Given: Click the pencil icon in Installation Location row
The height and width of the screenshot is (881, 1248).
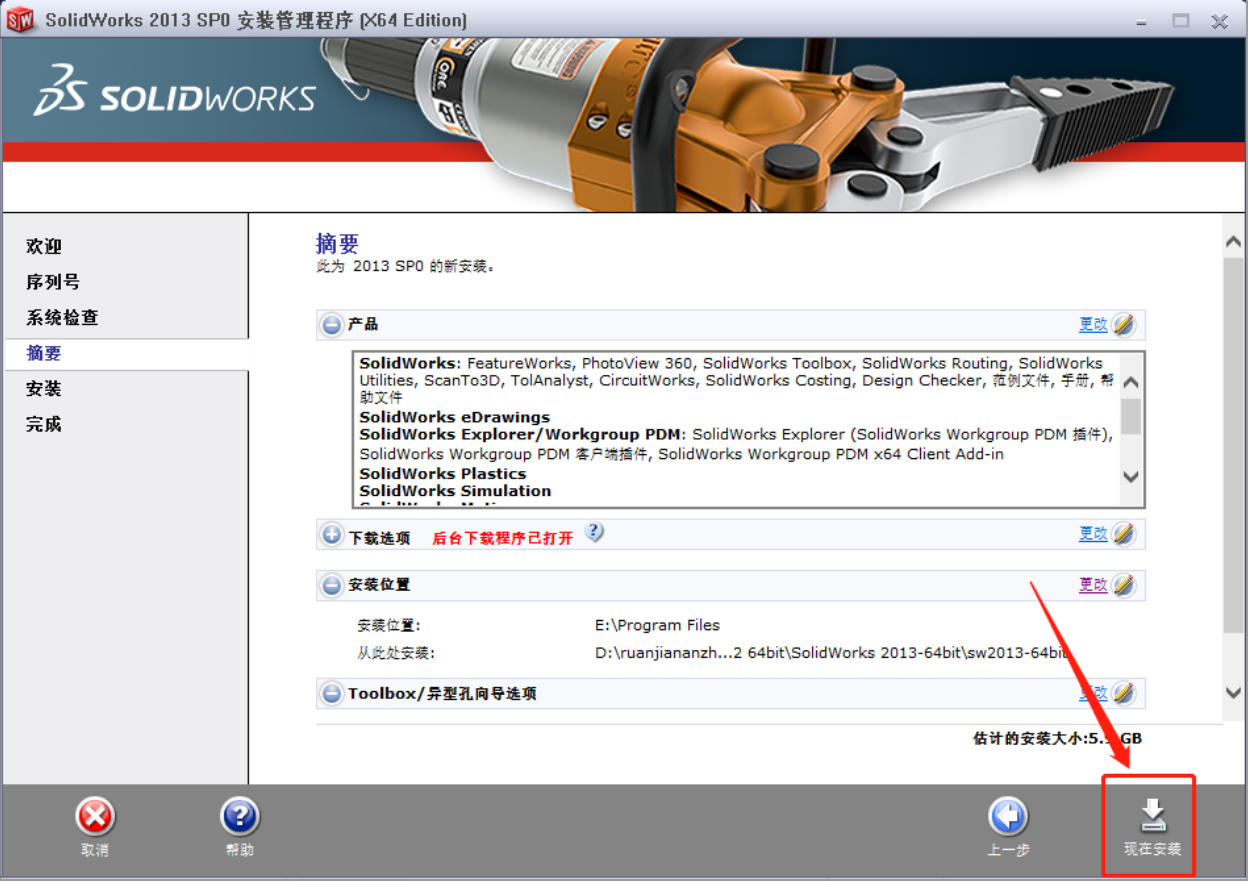Looking at the screenshot, I should [1124, 585].
